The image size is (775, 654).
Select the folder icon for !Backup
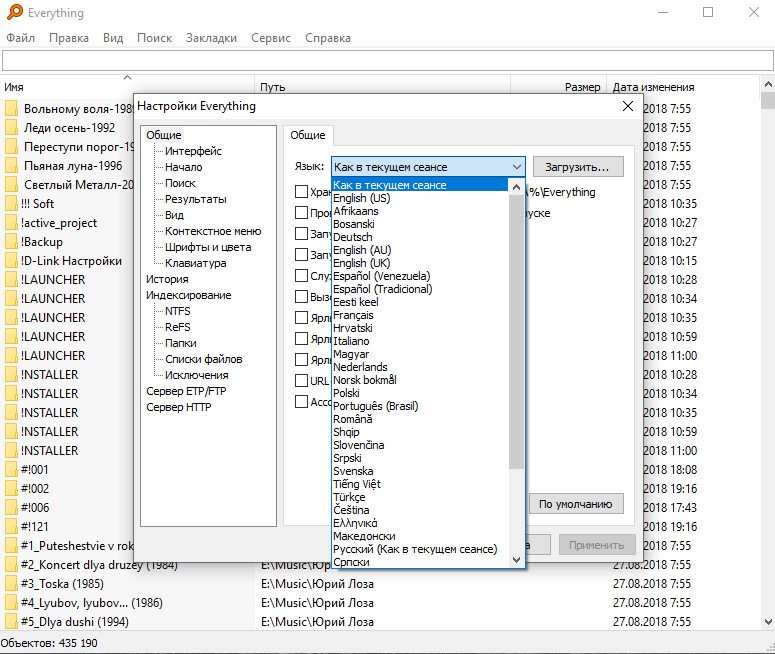click(11, 242)
